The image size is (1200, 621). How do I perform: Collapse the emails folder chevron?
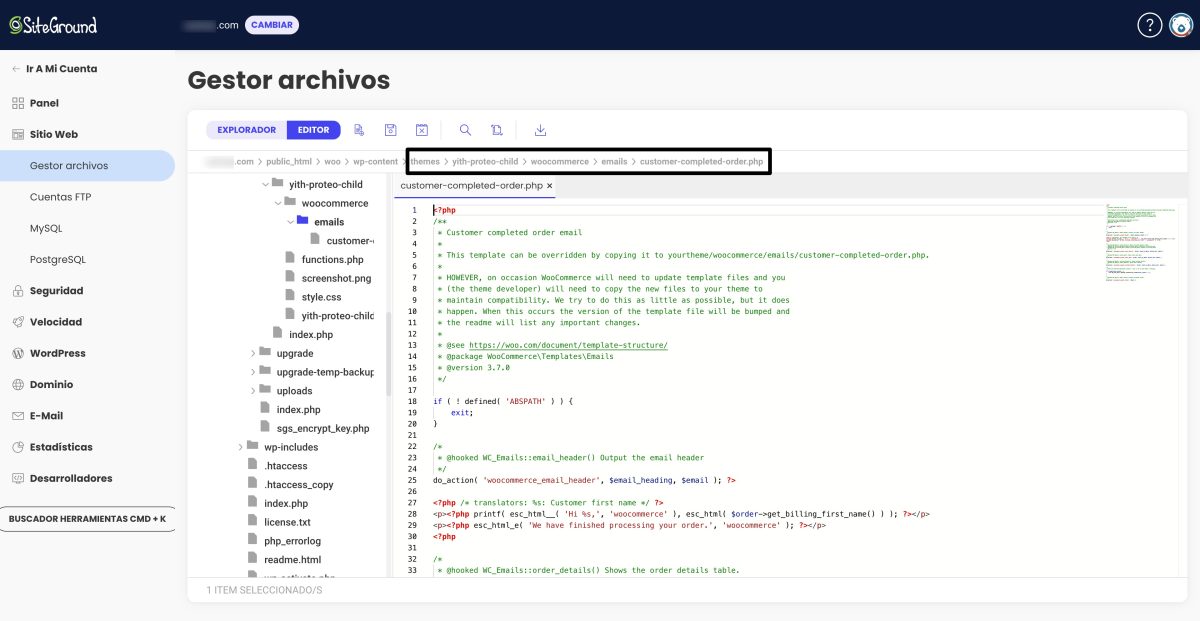(290, 222)
